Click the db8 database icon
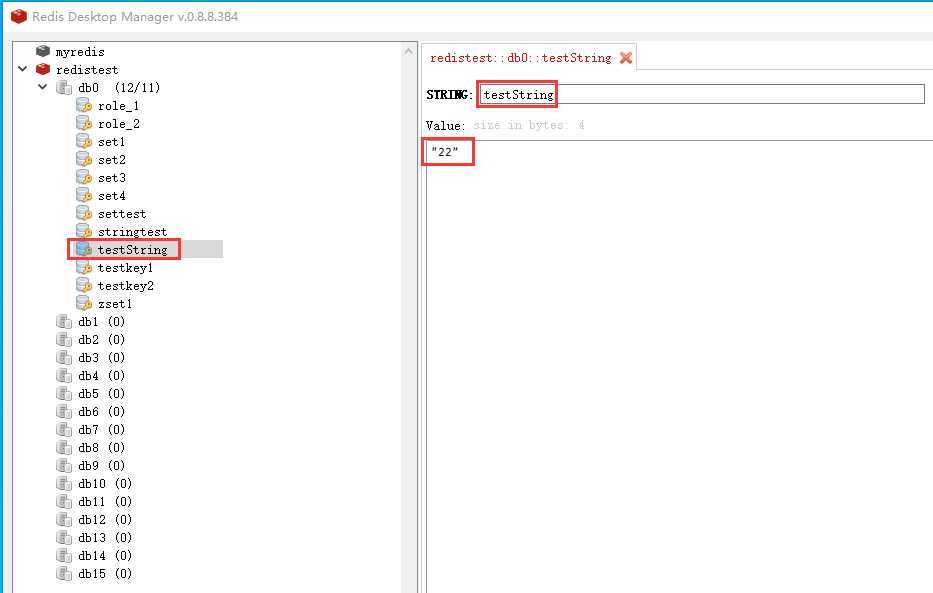 coord(64,447)
